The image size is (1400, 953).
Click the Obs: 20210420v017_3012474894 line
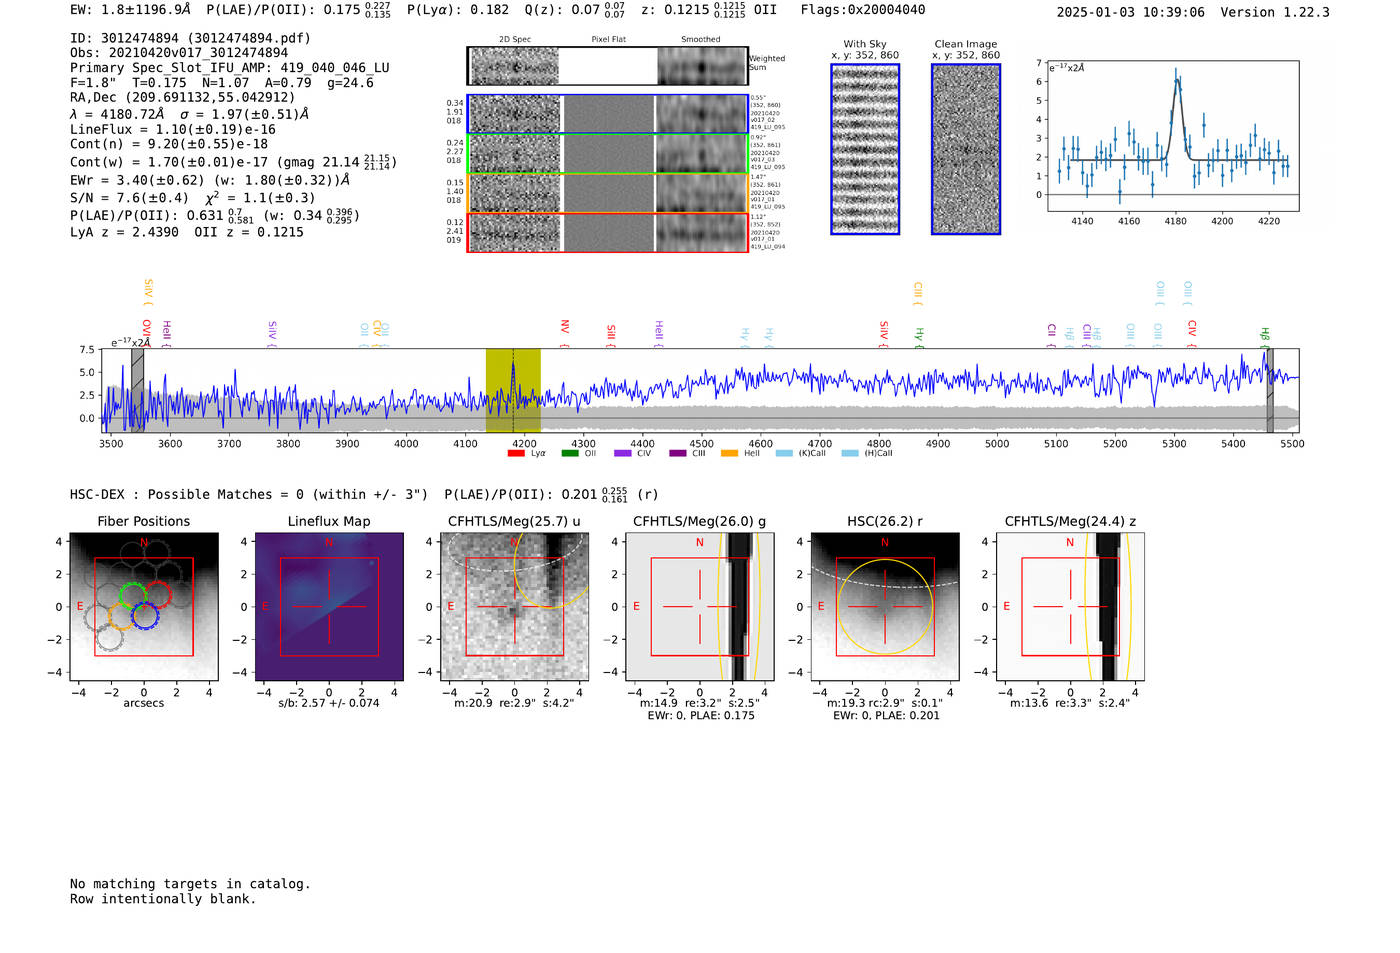click(x=179, y=53)
